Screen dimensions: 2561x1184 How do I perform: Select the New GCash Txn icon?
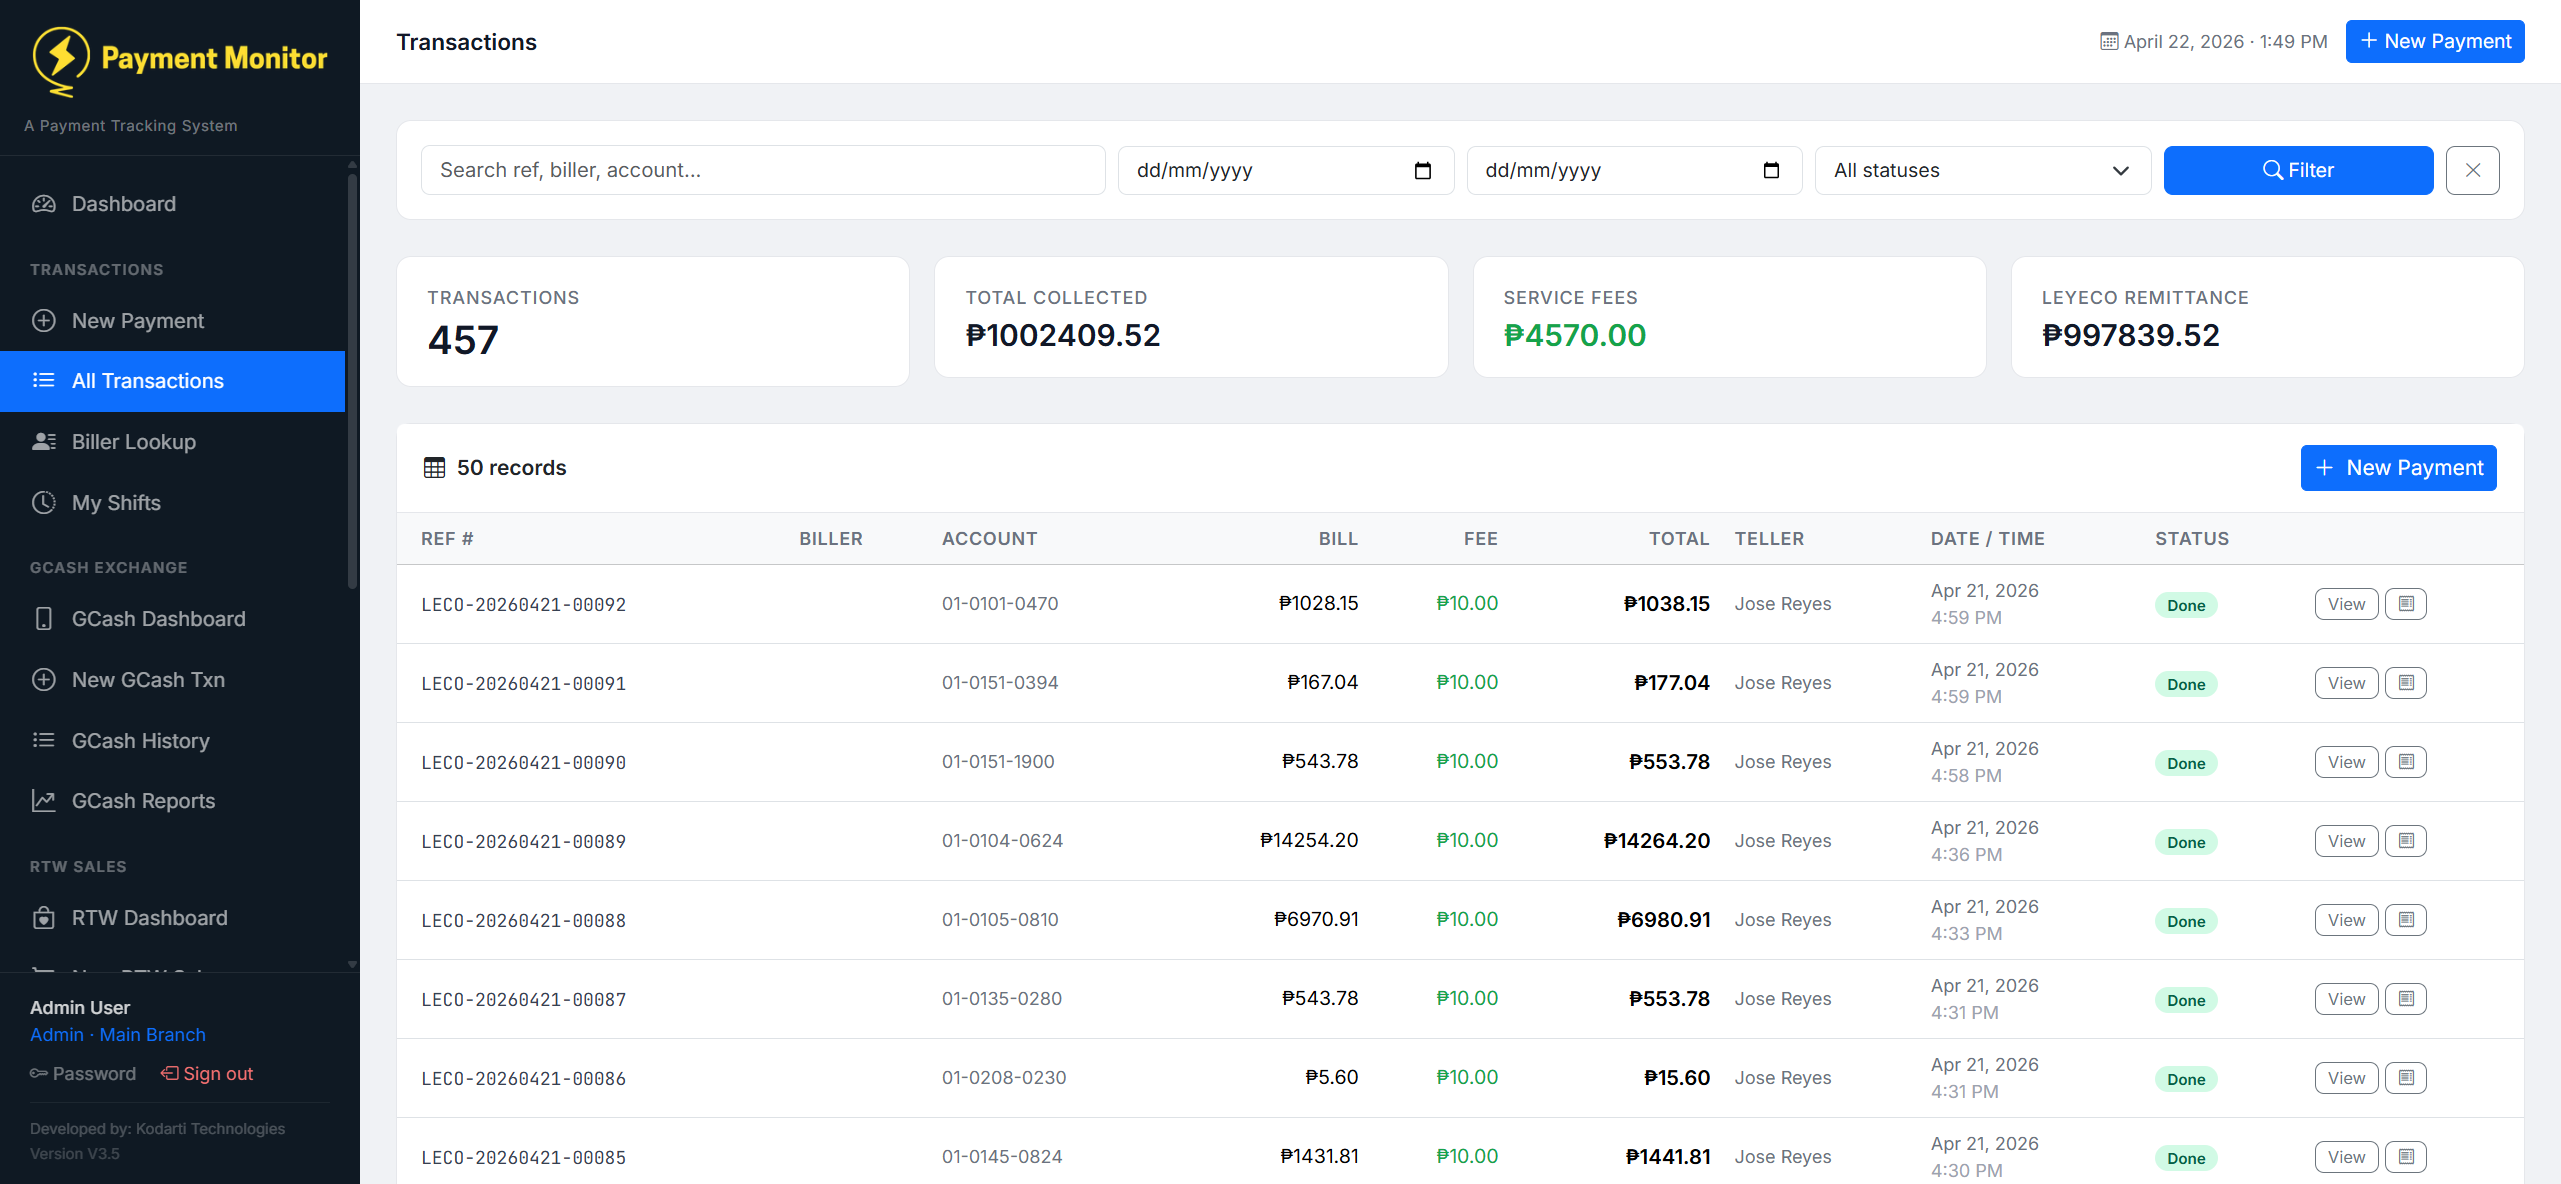point(44,679)
